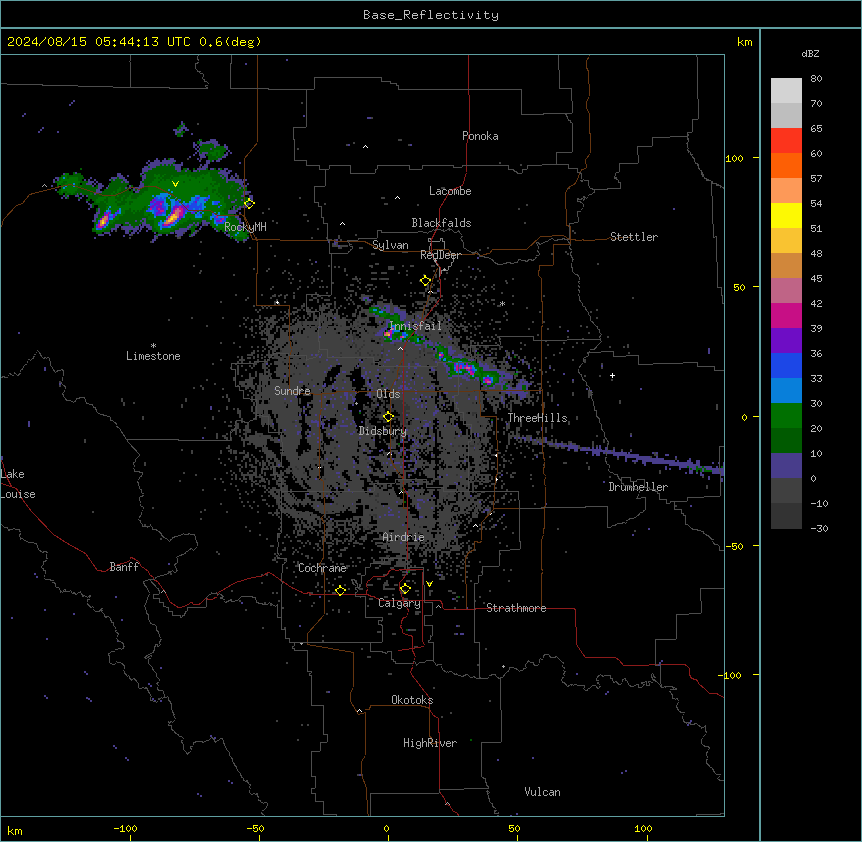Click the Stettler city label

(x=634, y=237)
